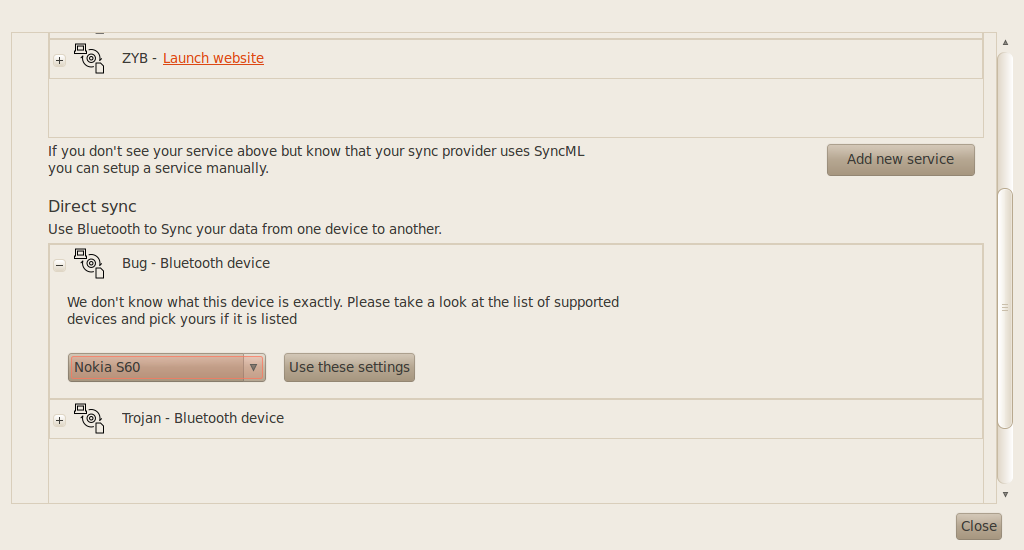Close the sync services dialog
Image resolution: width=1024 pixels, height=550 pixels.
[978, 526]
